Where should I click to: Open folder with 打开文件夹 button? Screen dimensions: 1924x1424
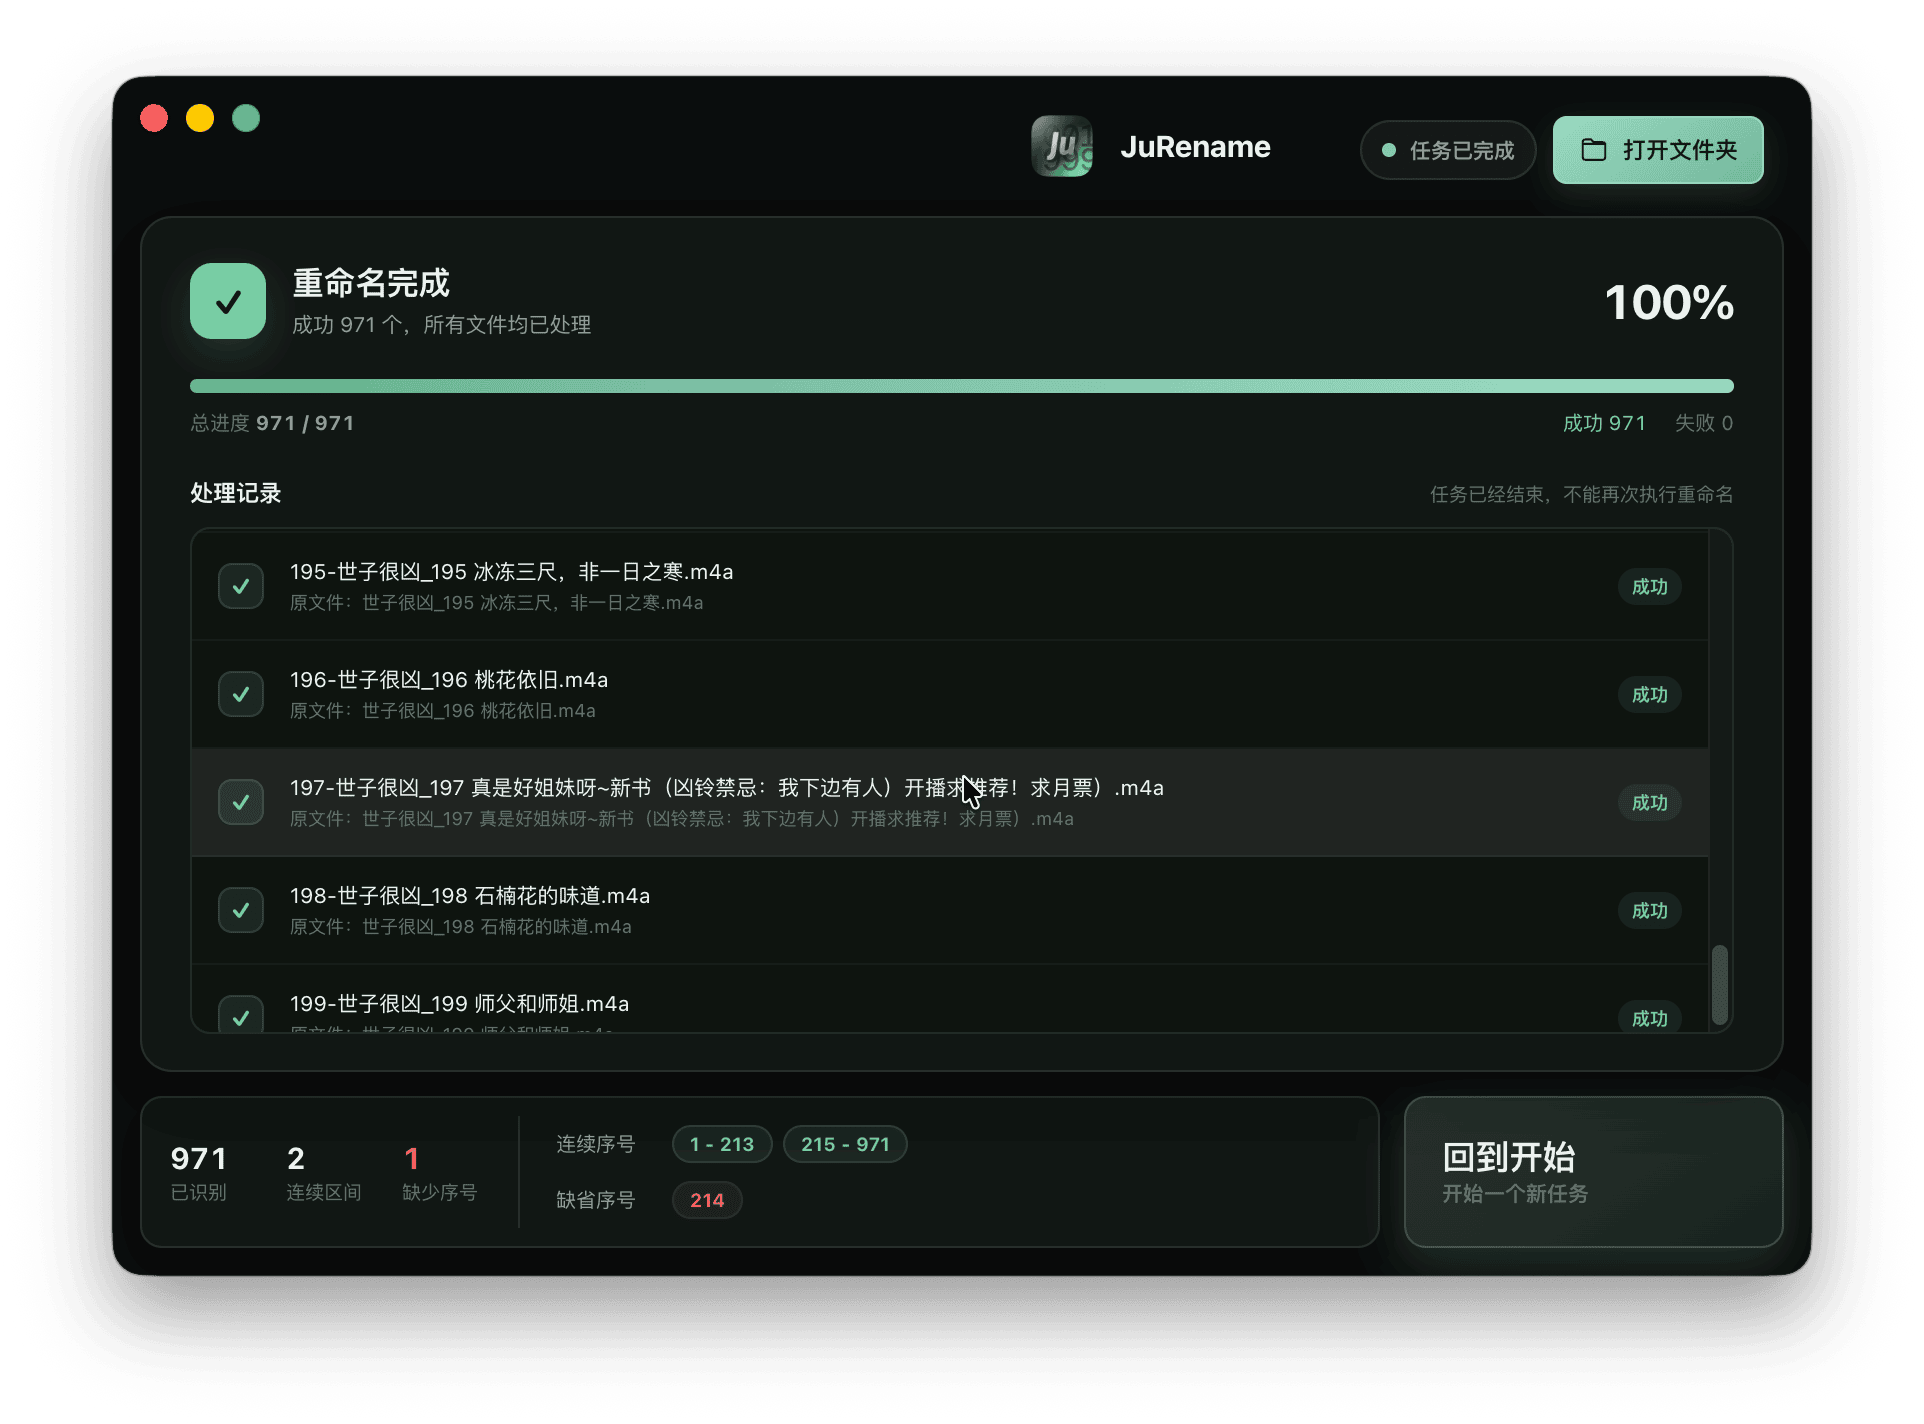[1657, 150]
